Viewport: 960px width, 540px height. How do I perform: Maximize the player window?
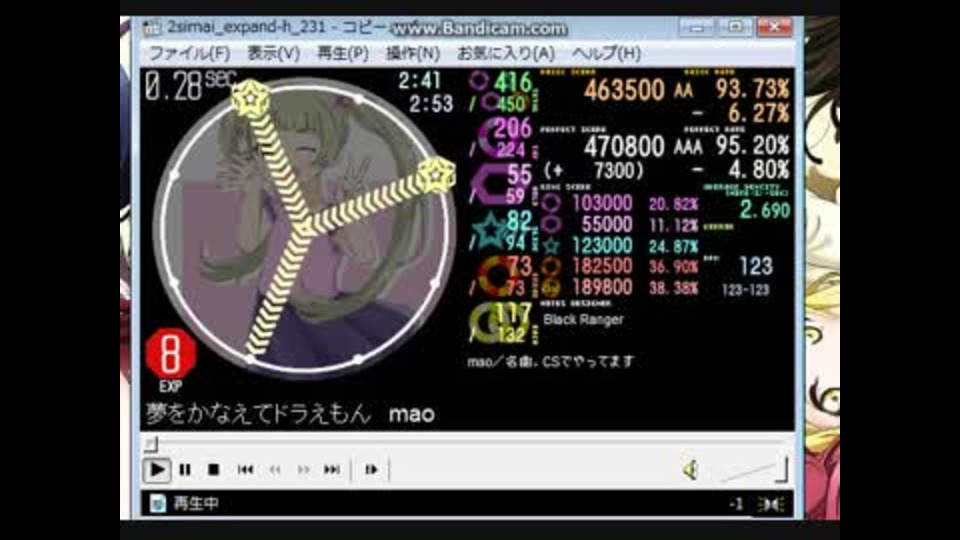pyautogui.click(x=734, y=28)
